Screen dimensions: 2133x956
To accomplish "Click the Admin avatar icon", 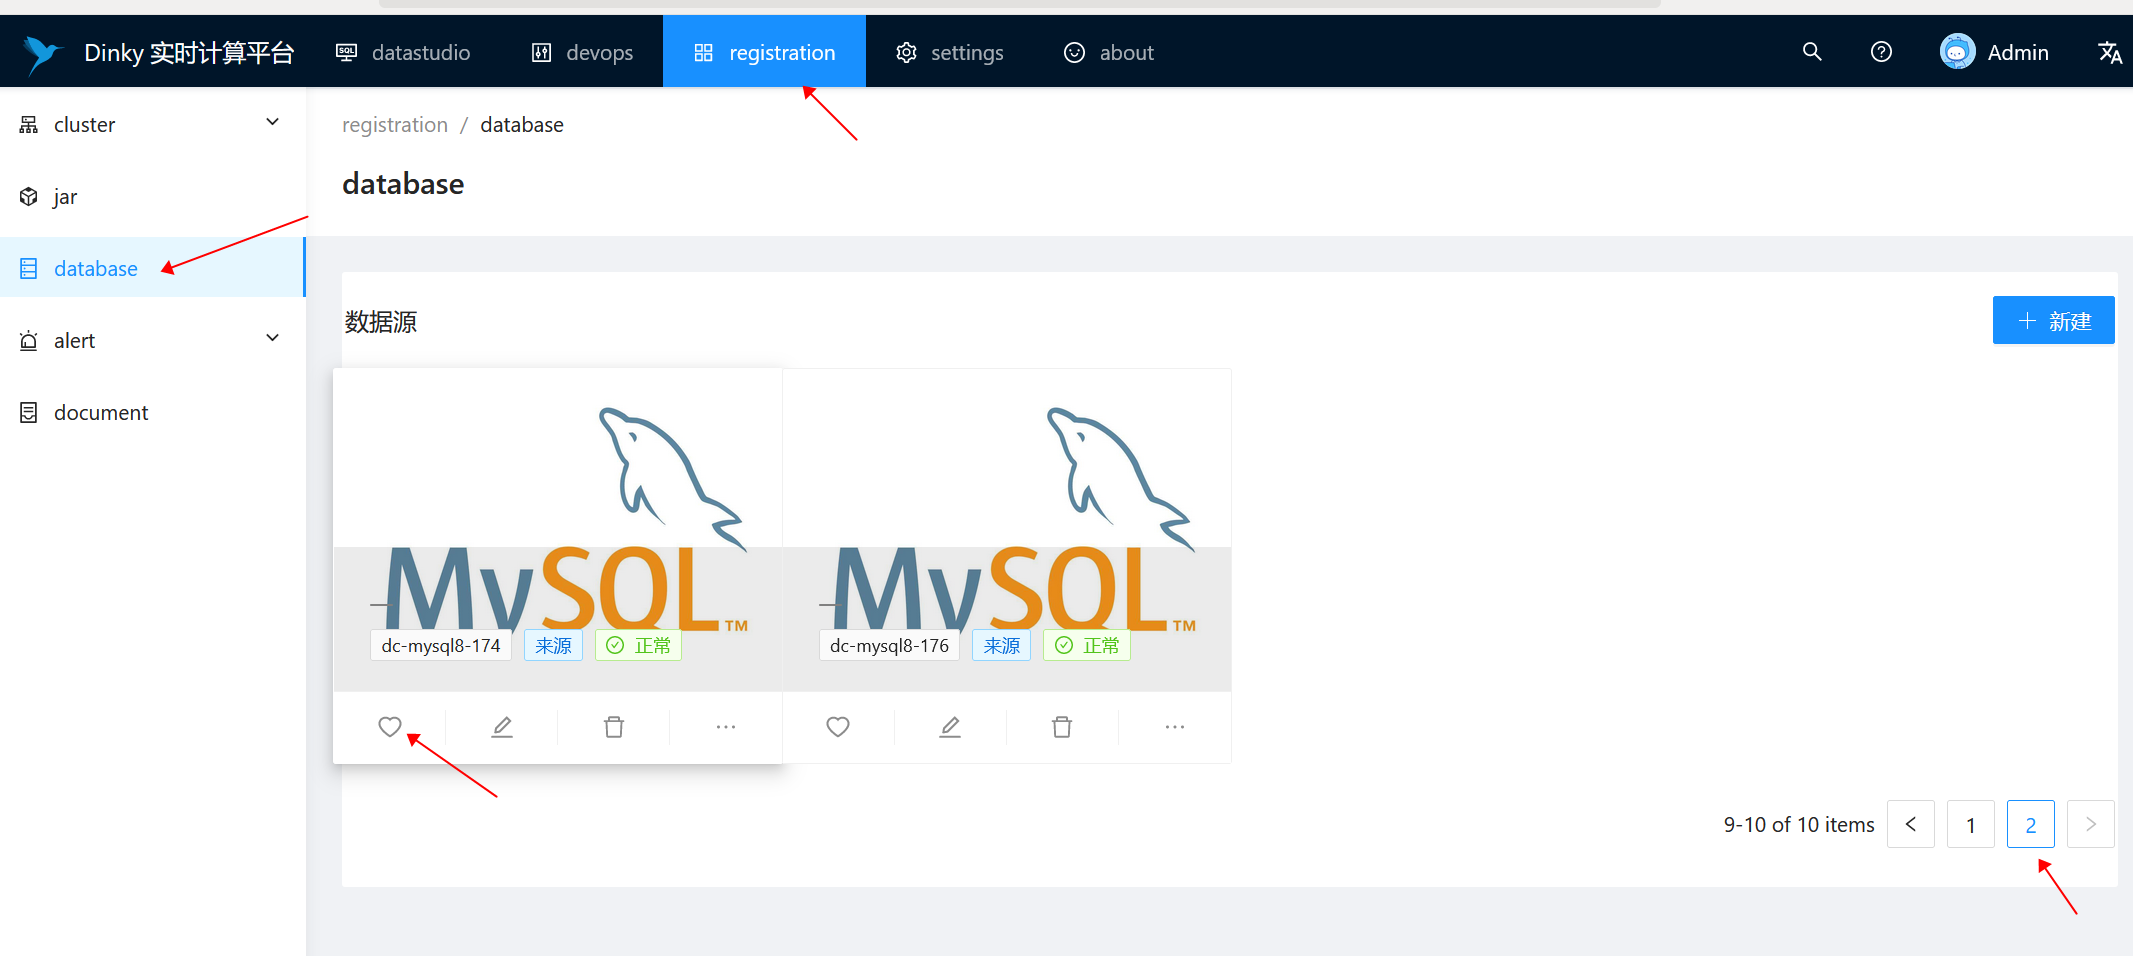I will click(1957, 52).
